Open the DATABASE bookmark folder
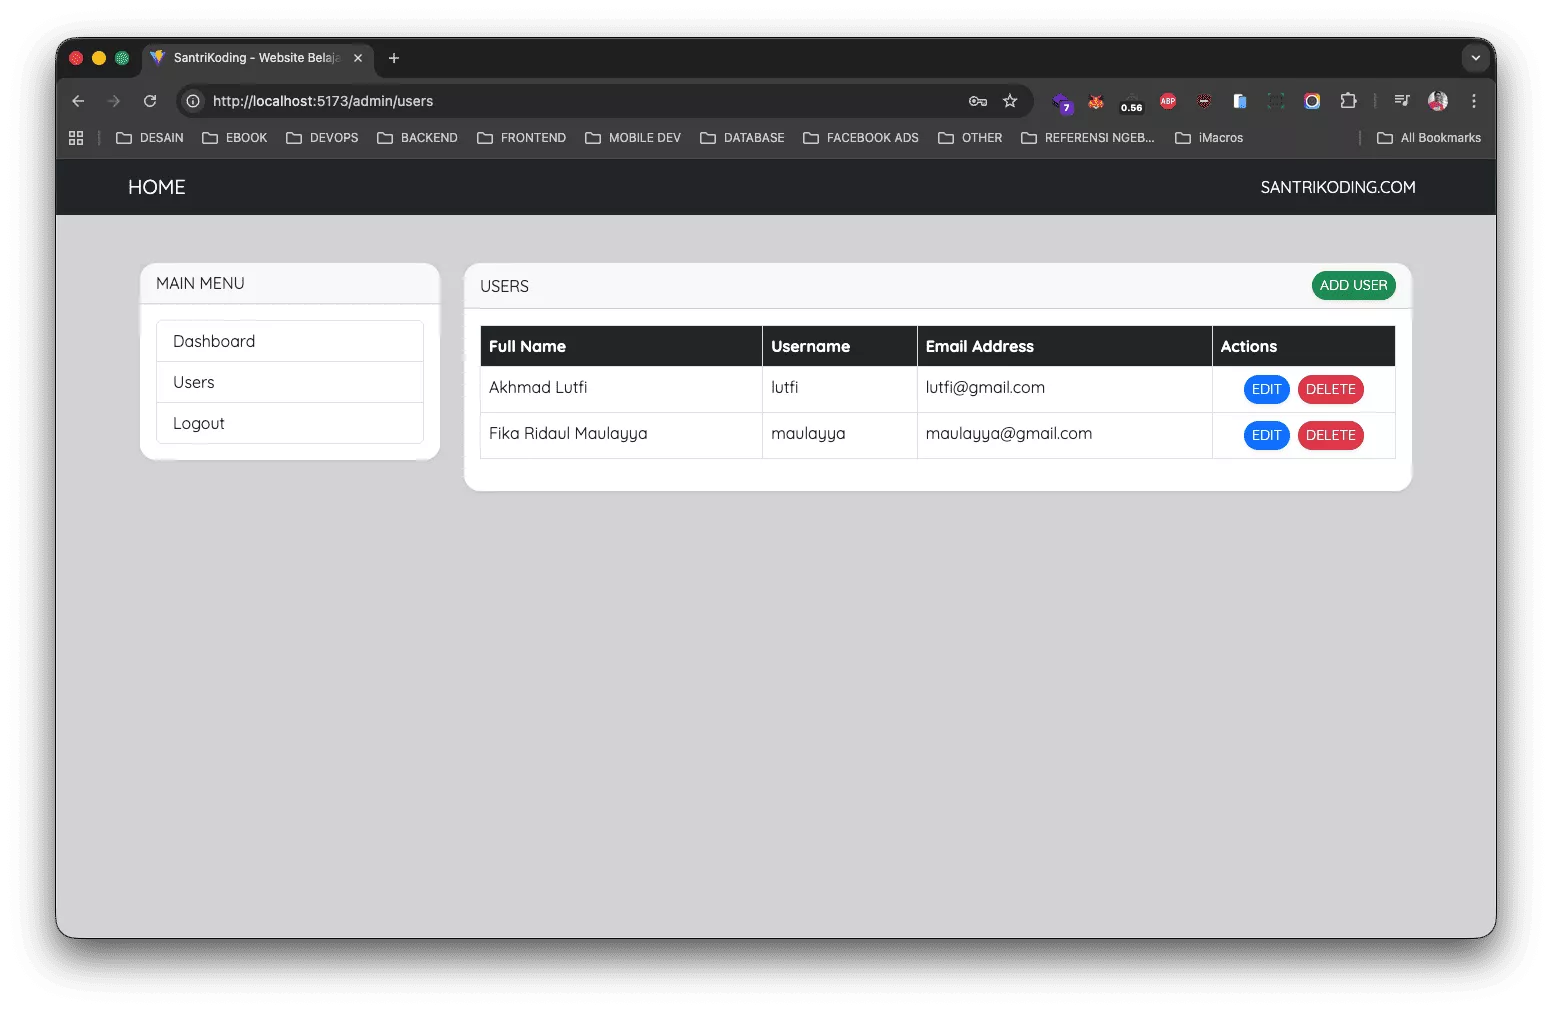 742,138
